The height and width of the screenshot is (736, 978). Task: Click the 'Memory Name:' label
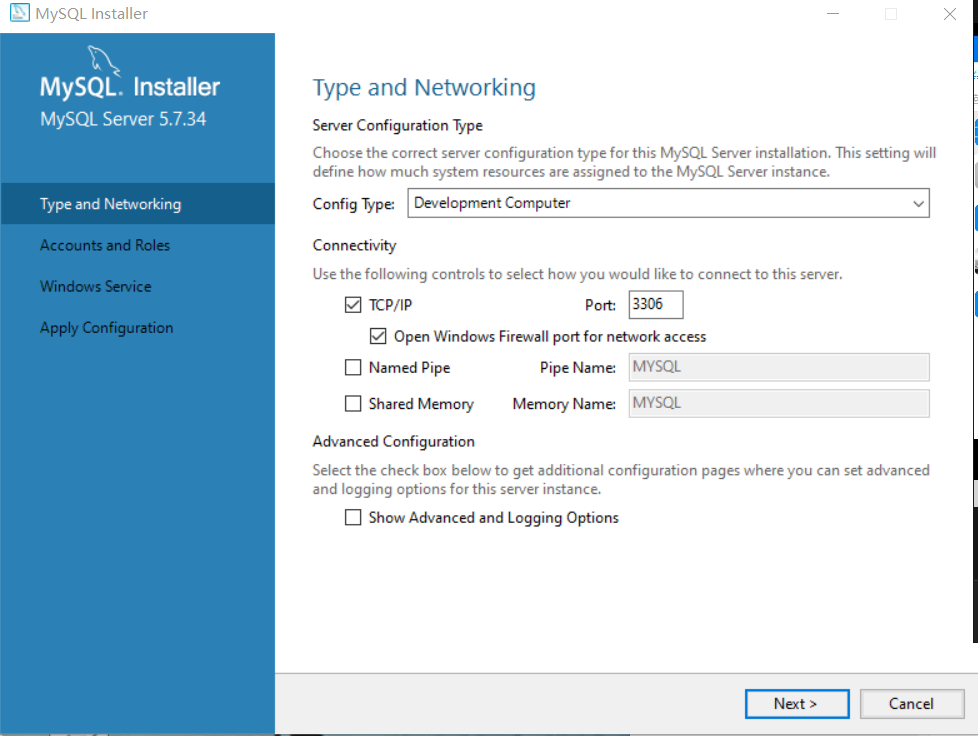point(564,404)
